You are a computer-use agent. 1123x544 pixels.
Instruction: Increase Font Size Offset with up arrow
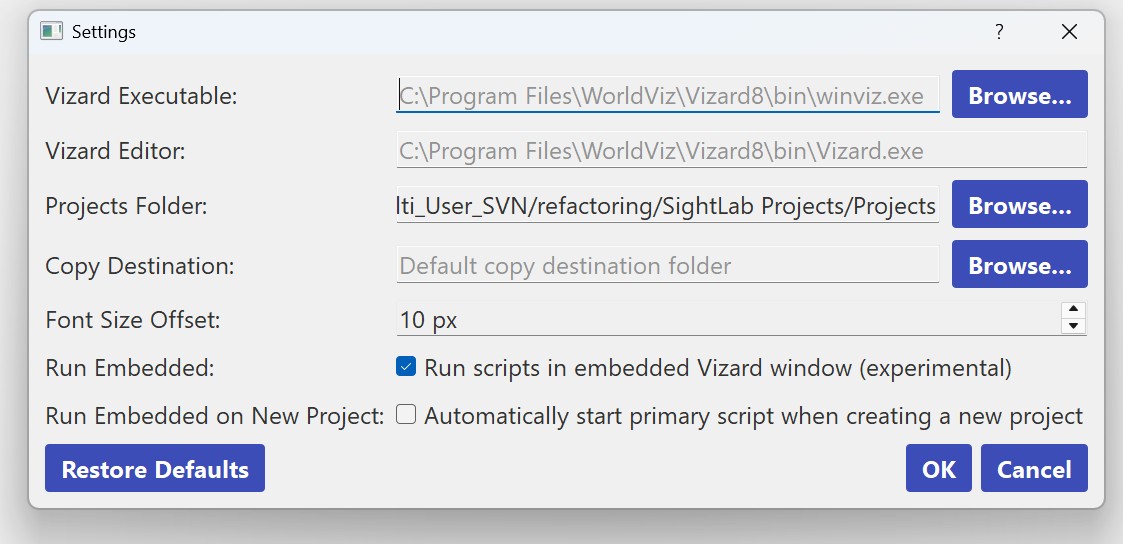1073,310
